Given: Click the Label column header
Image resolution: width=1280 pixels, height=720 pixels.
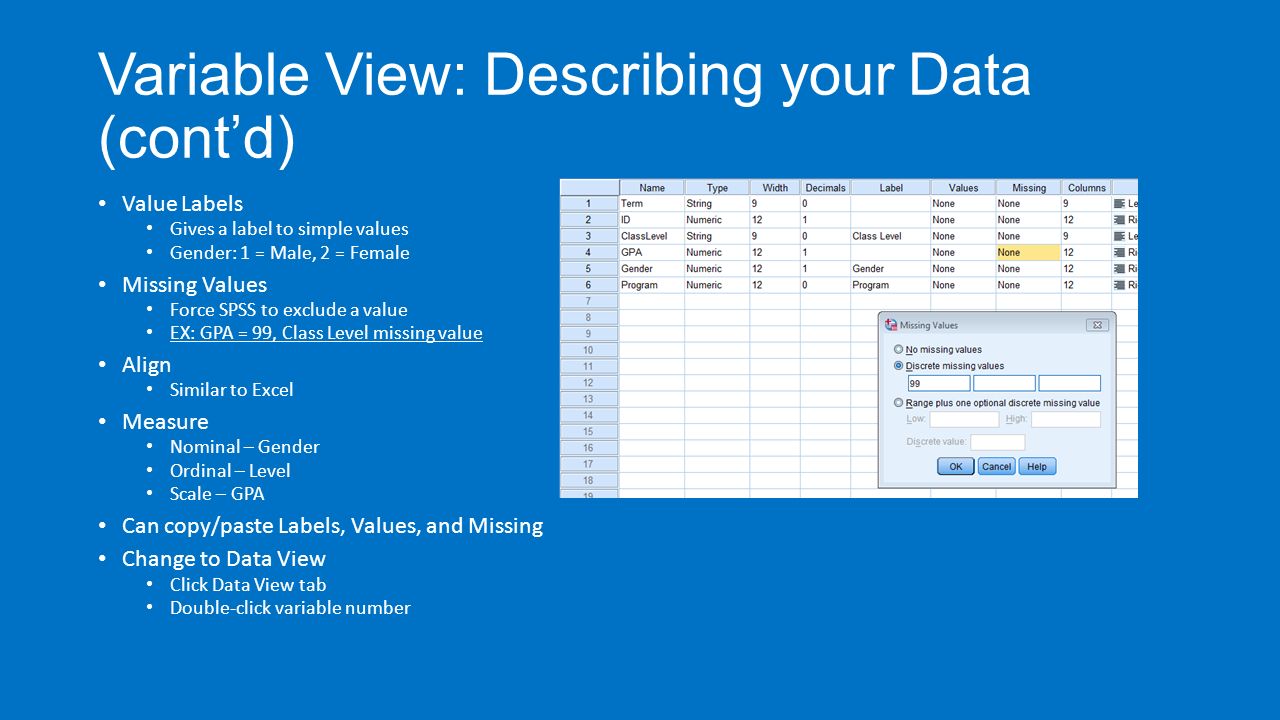Looking at the screenshot, I should click(891, 187).
